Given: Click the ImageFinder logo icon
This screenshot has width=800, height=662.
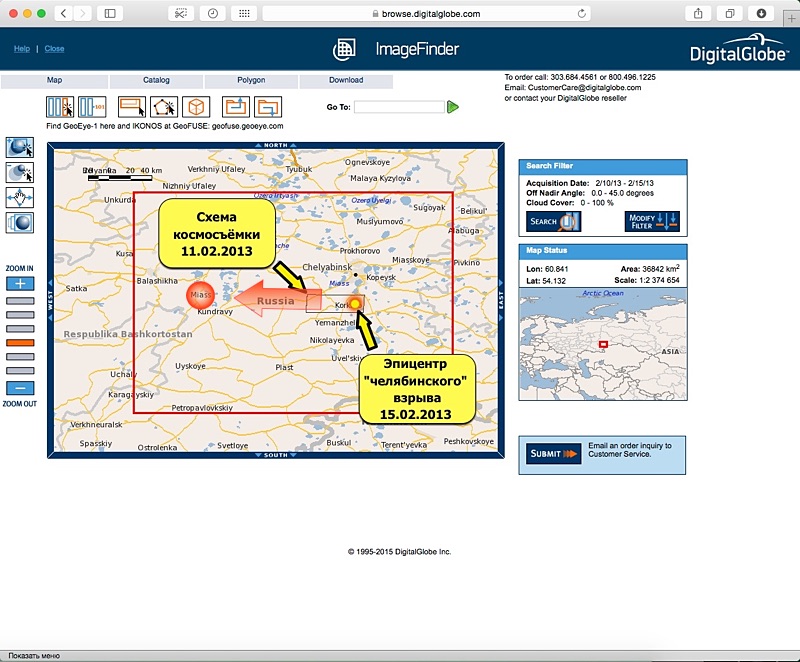Looking at the screenshot, I should click(344, 49).
